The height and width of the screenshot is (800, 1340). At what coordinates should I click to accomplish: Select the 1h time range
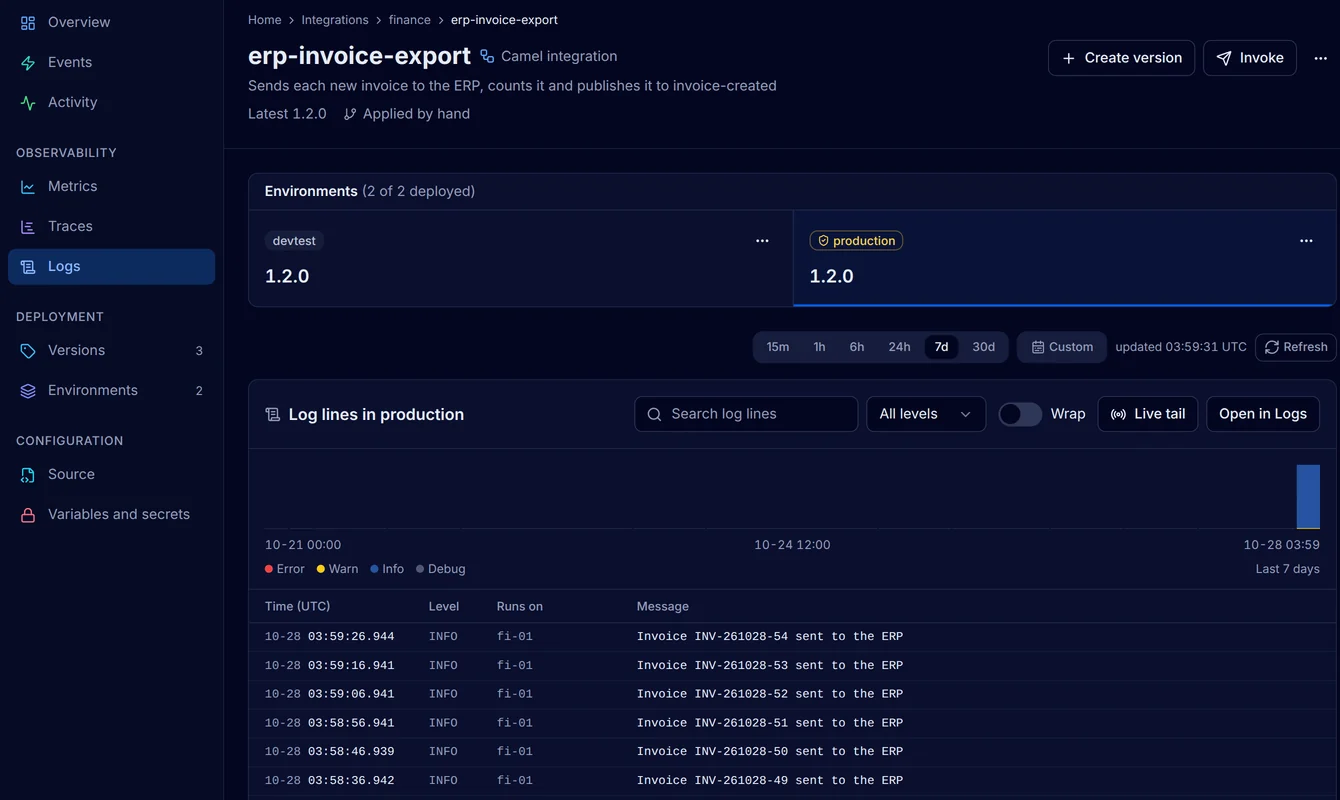[819, 347]
